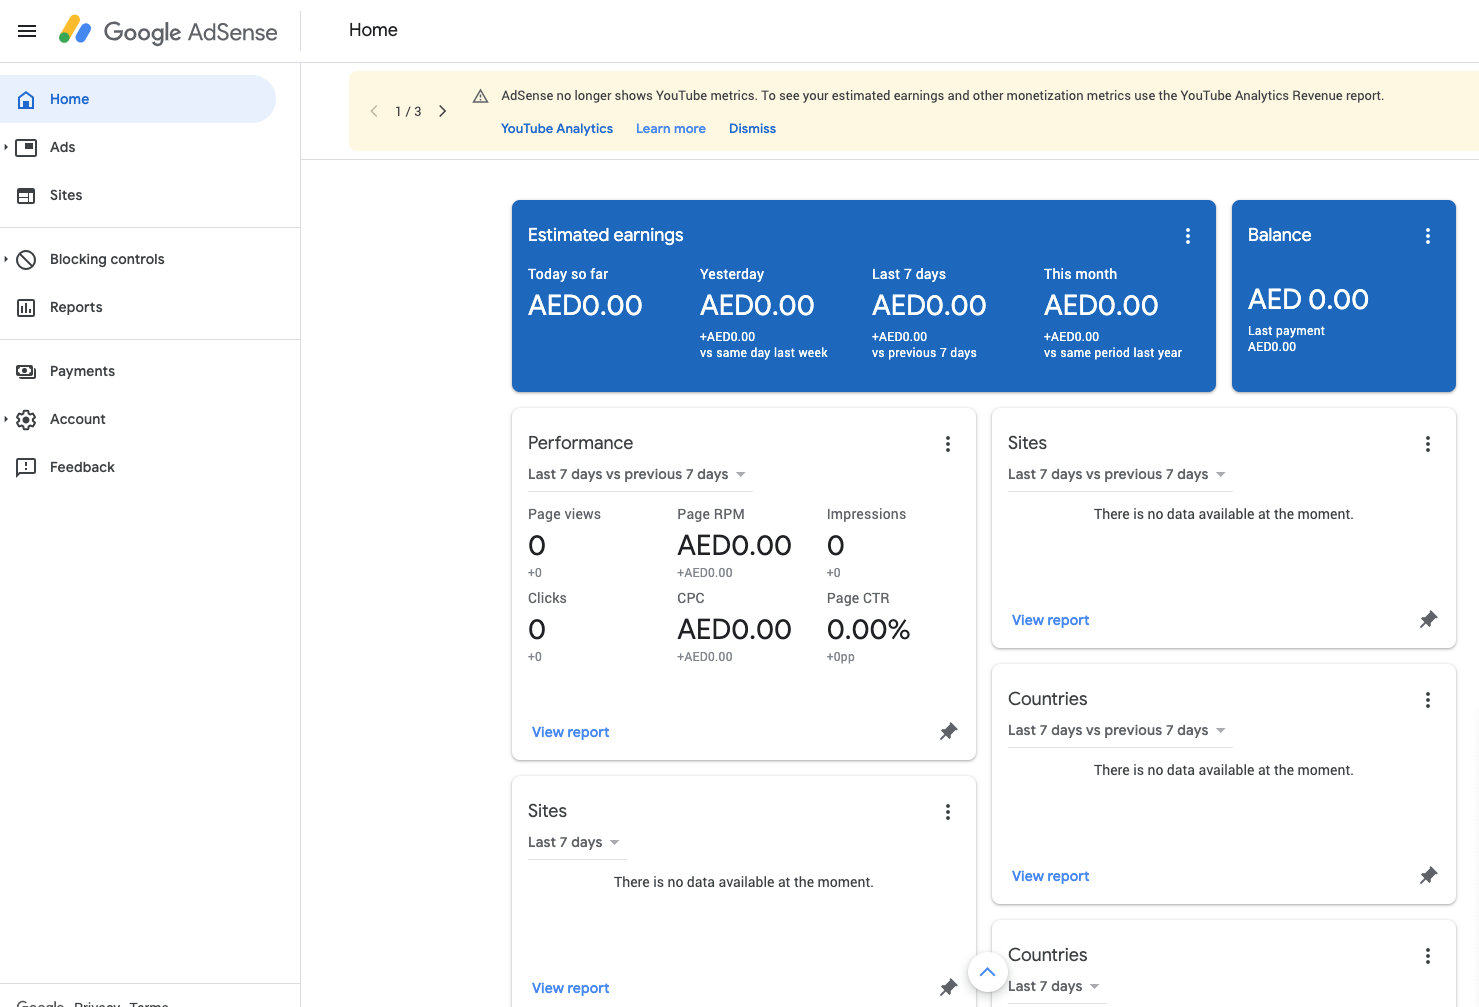Click the Reports chart icon
Screen dimensions: 1479x1007
(x=27, y=307)
